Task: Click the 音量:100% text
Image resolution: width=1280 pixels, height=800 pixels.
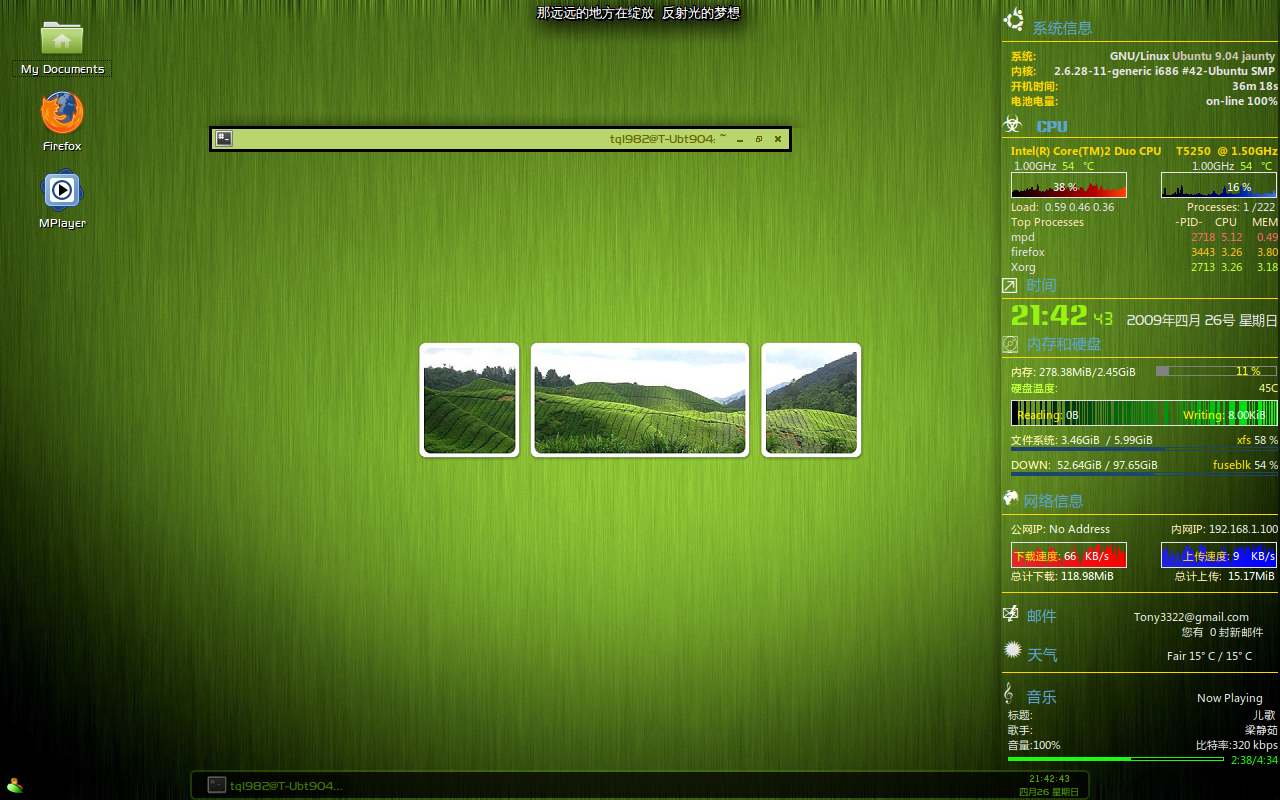Action: click(x=1034, y=745)
